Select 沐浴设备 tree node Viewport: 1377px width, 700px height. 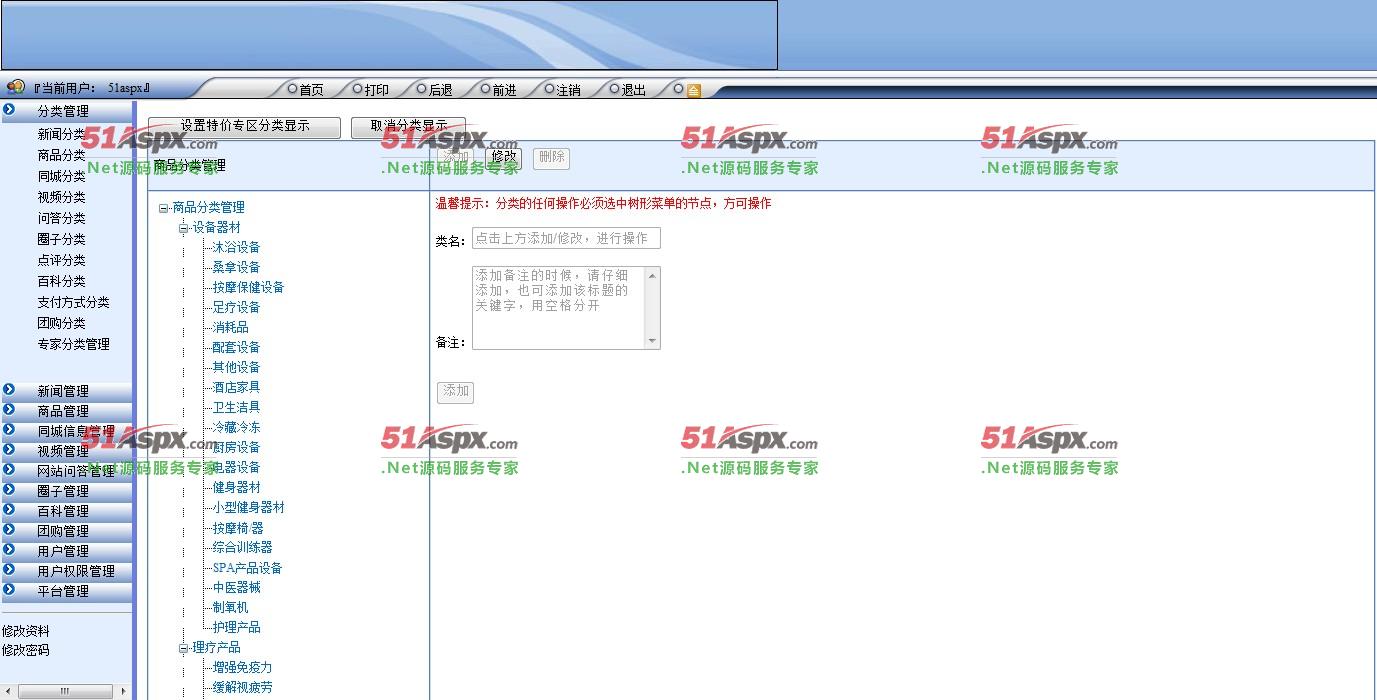click(x=236, y=247)
